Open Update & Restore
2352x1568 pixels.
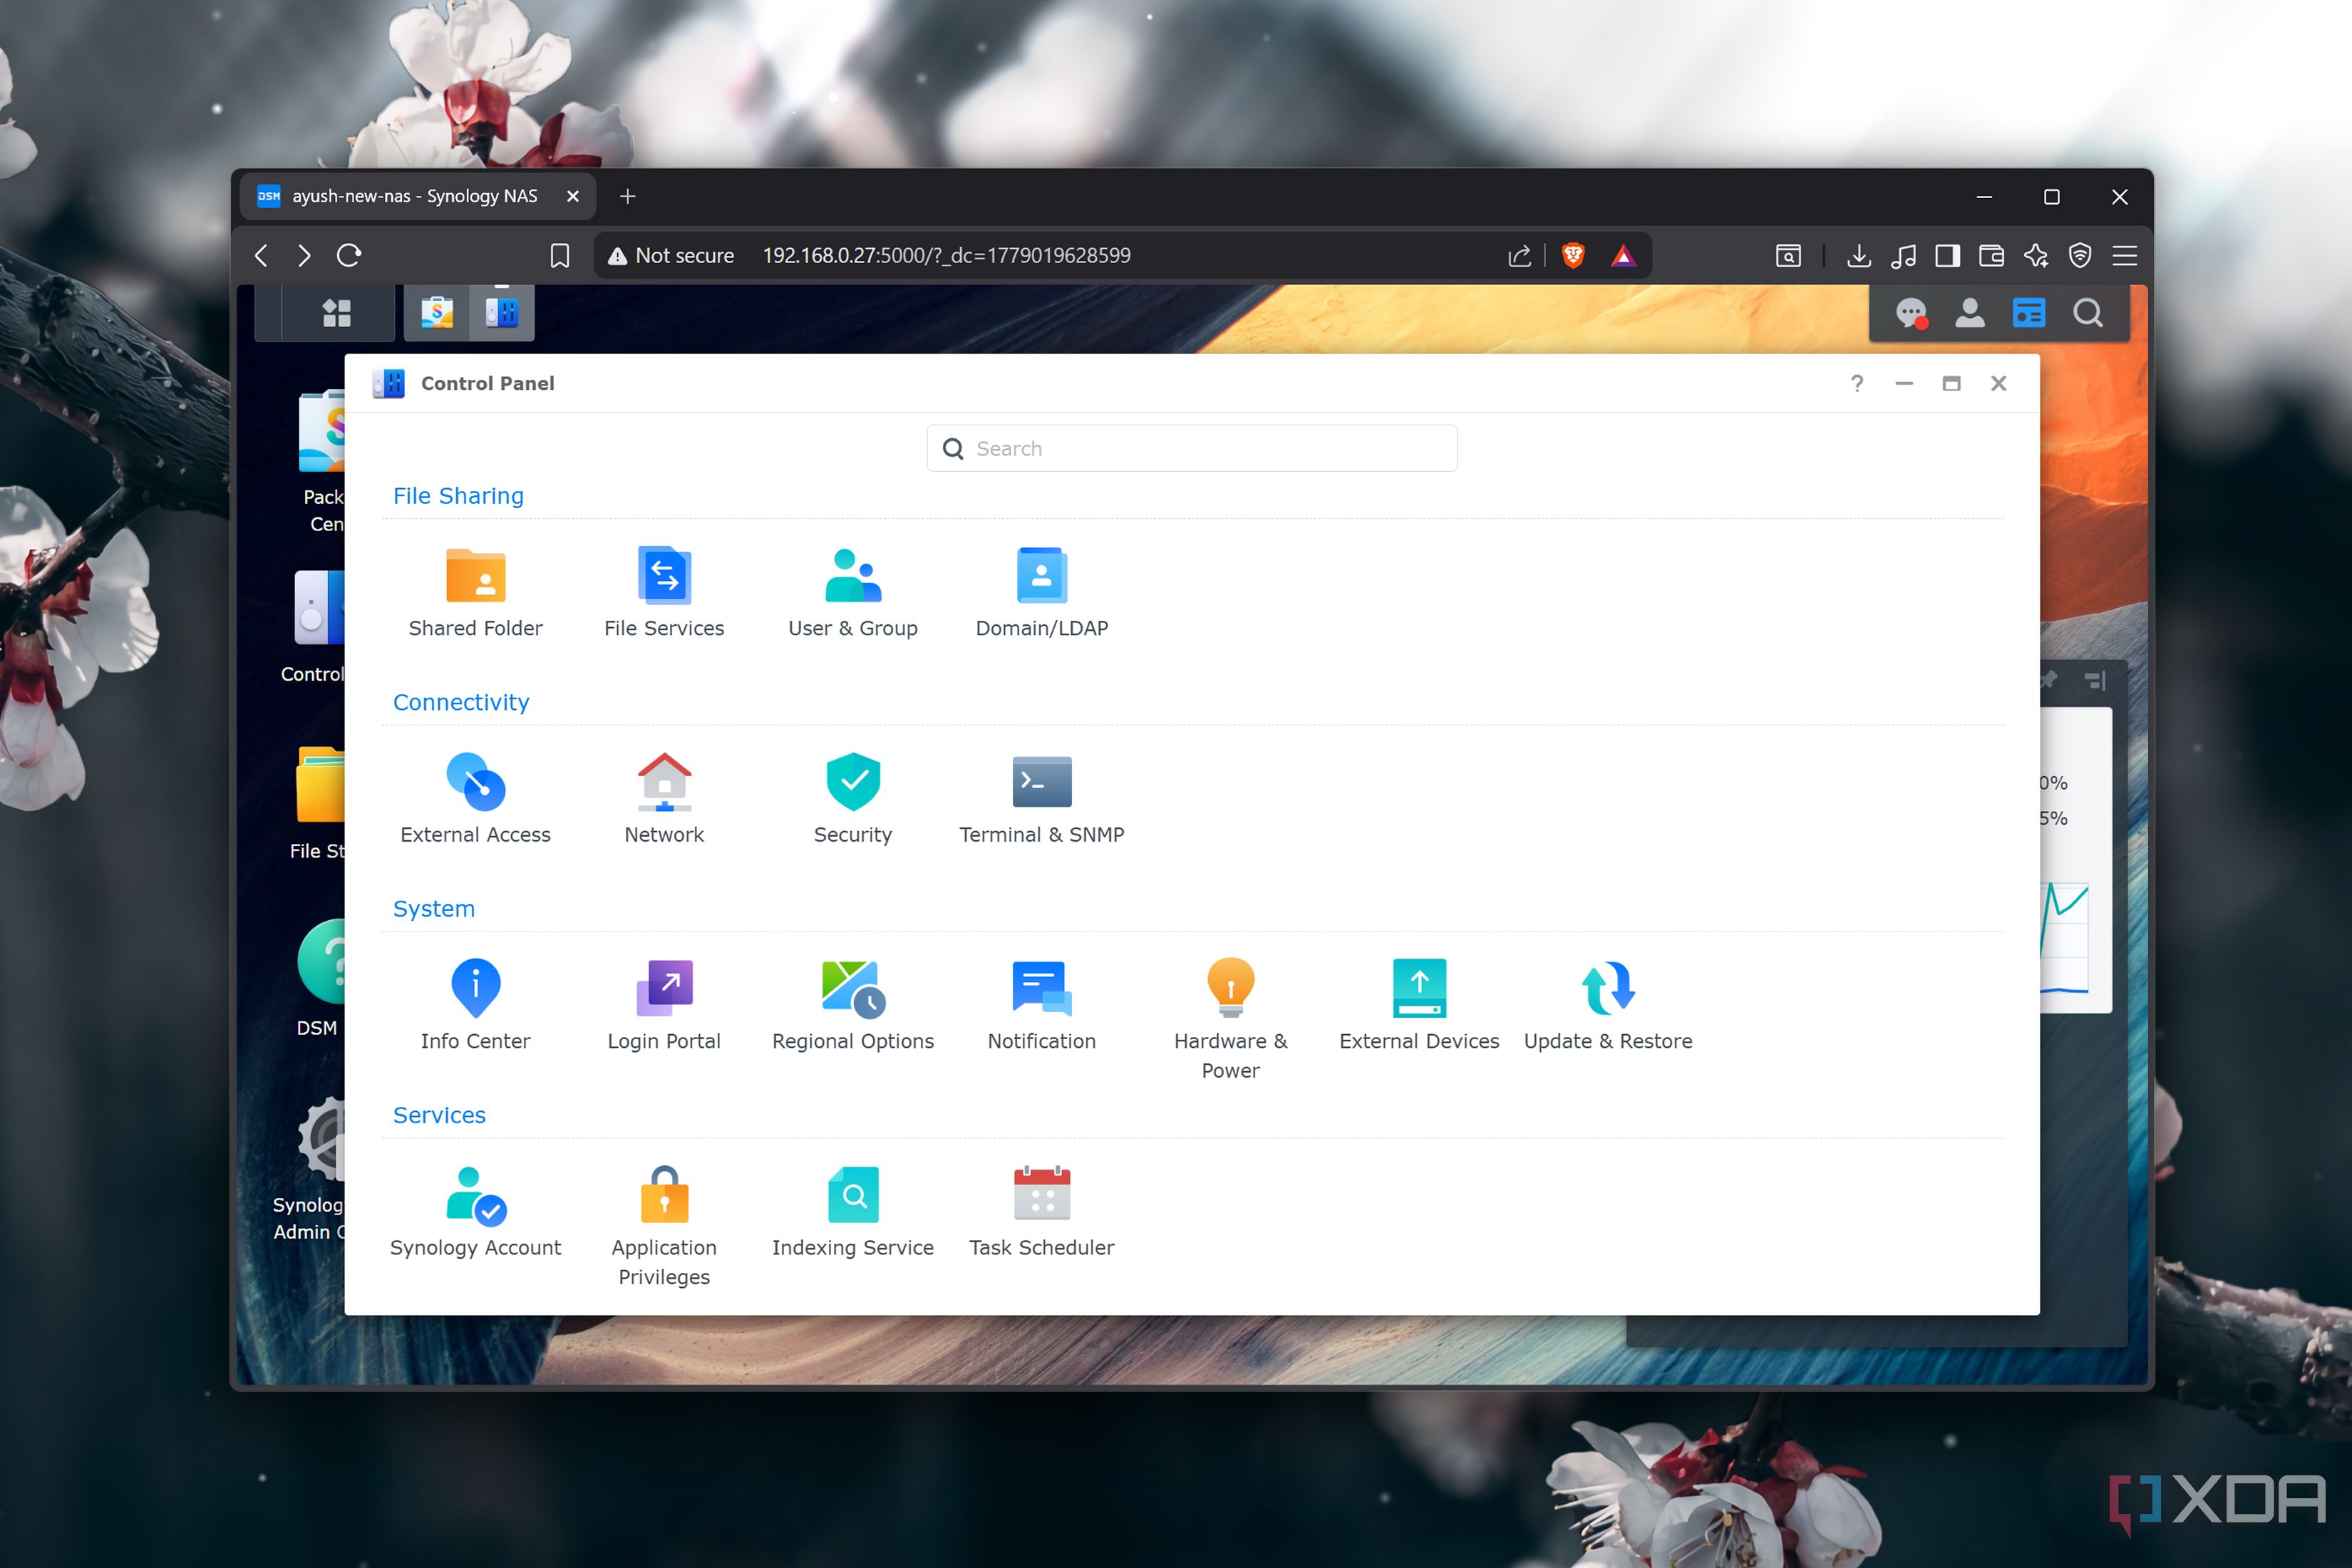tap(1608, 1005)
